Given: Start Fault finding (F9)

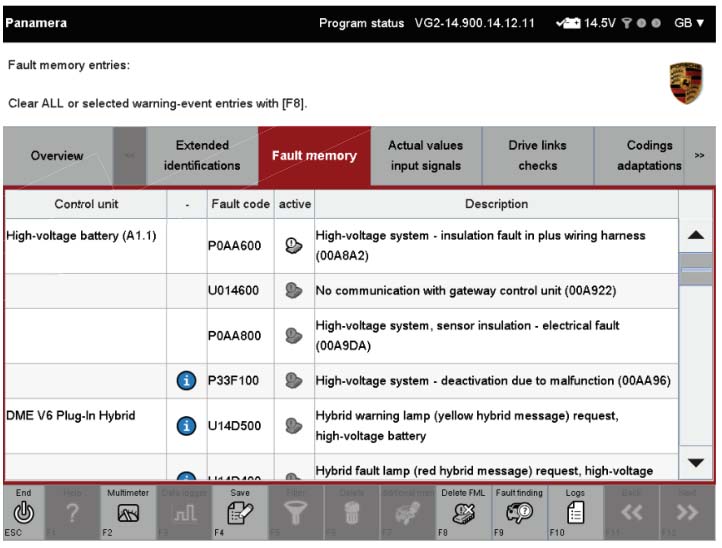Looking at the screenshot, I should point(519,513).
